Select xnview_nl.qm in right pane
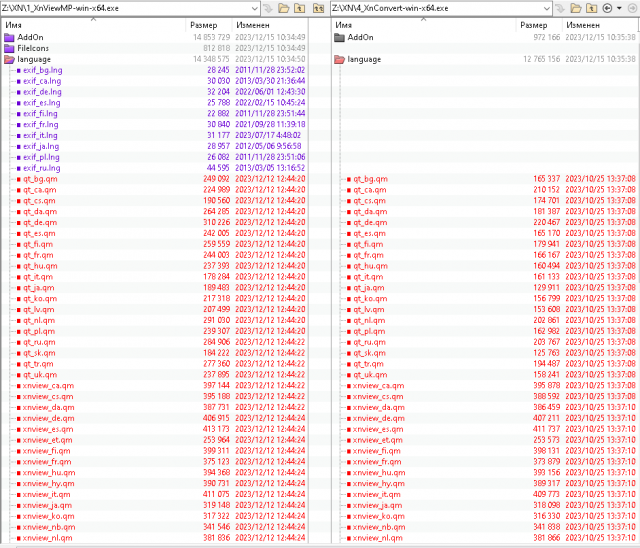 point(378,538)
